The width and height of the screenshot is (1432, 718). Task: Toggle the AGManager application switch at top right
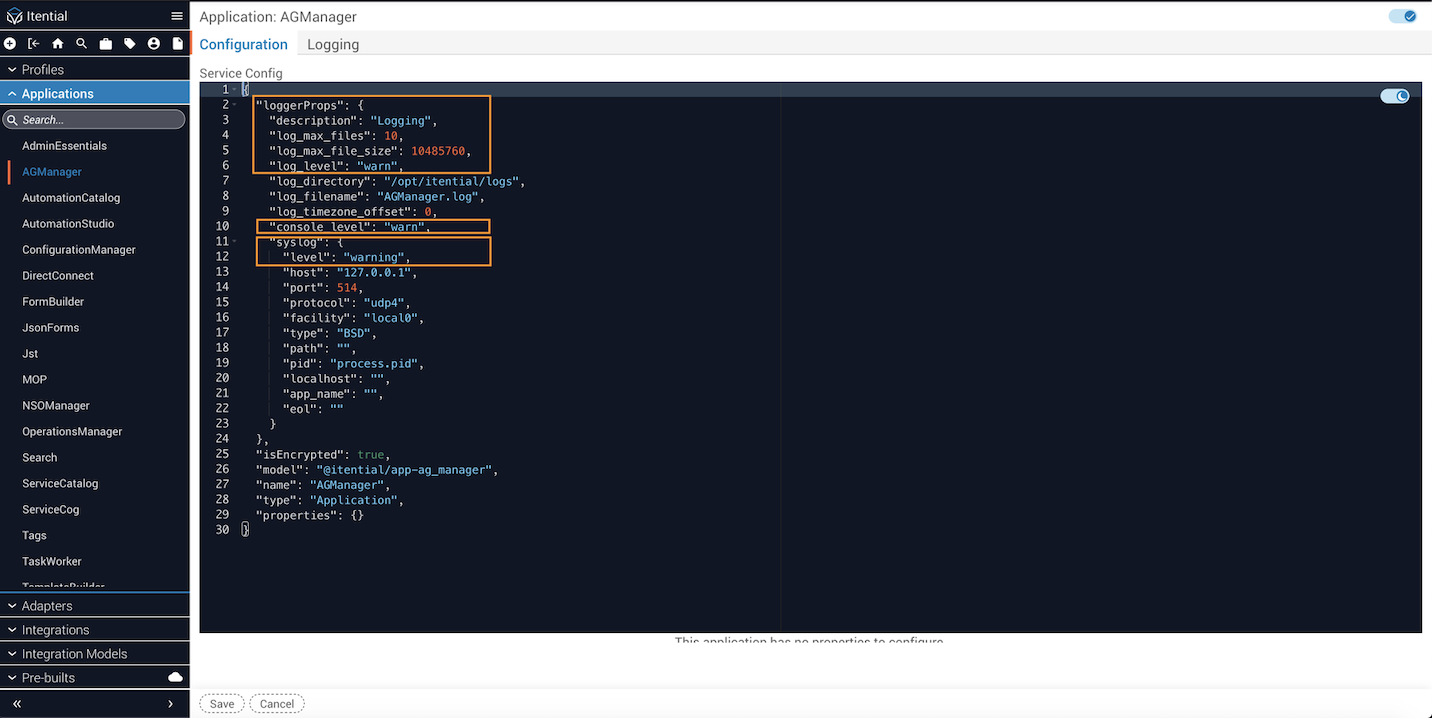(x=1403, y=17)
